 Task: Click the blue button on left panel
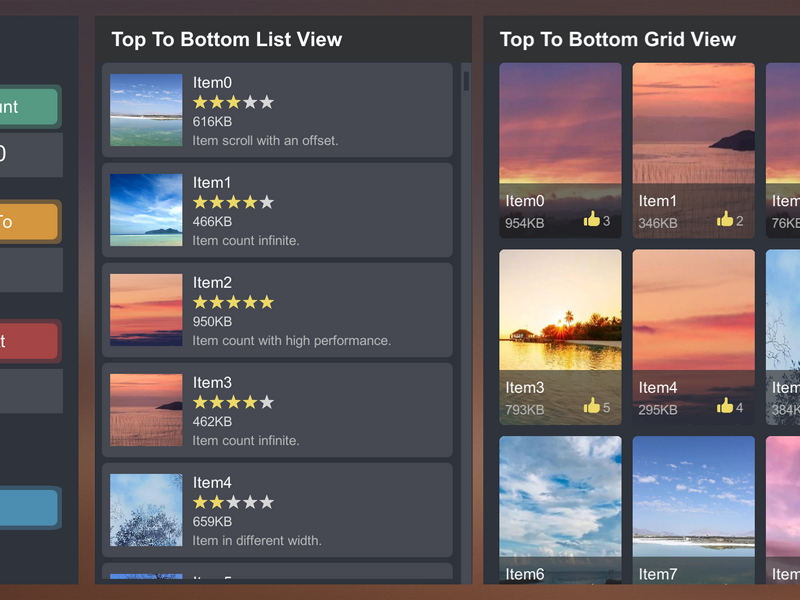click(29, 508)
